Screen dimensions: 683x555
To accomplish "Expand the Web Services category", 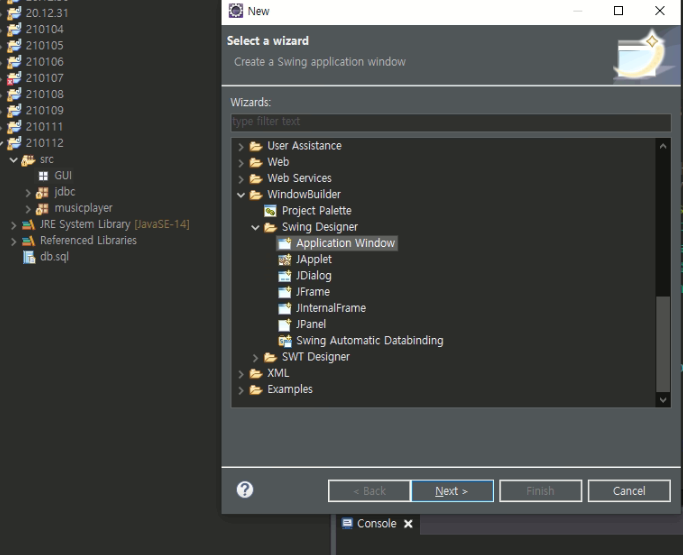I will pos(241,179).
